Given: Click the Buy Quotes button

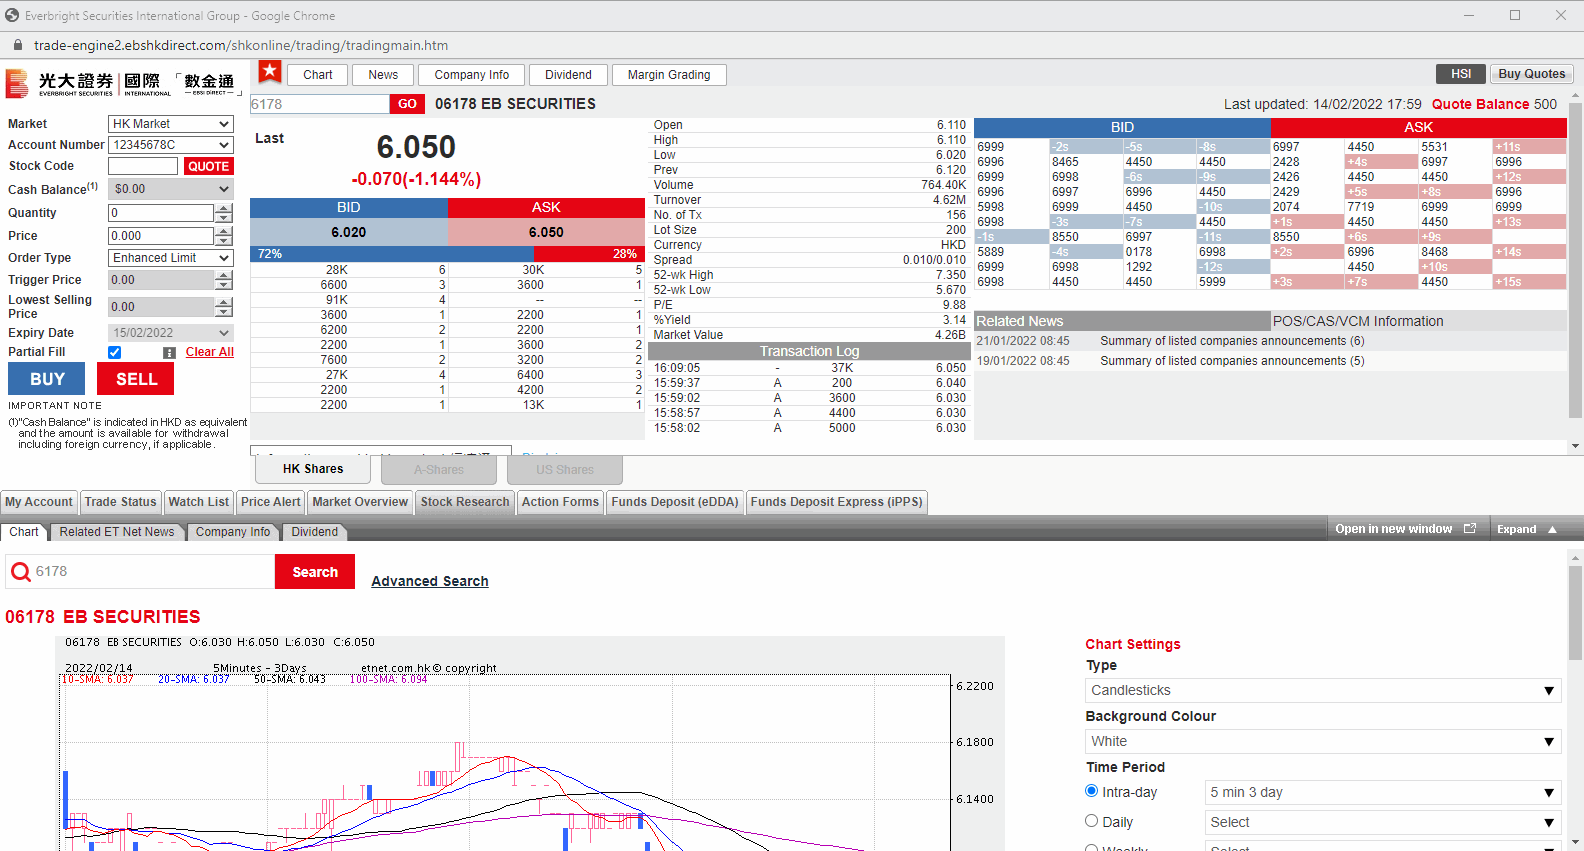Looking at the screenshot, I should [1531, 74].
